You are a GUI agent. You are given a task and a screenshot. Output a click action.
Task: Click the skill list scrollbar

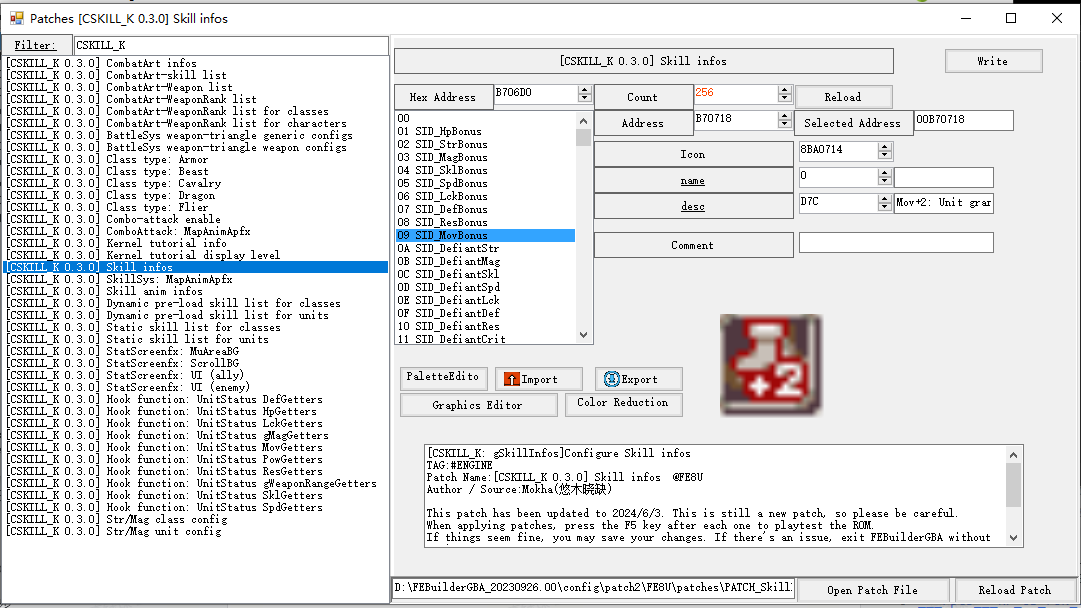click(x=584, y=230)
